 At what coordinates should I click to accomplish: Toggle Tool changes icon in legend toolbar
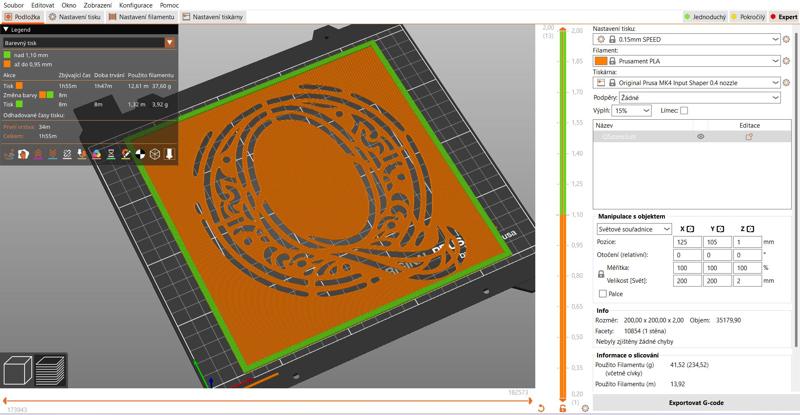[82, 154]
